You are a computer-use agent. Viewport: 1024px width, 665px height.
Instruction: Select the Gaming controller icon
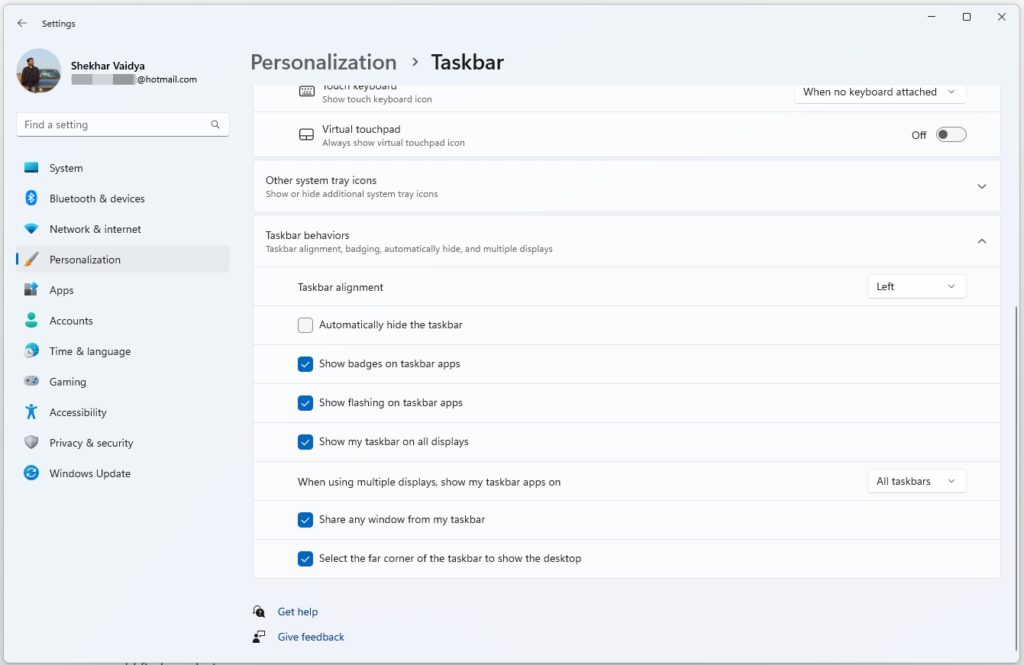pos(31,382)
